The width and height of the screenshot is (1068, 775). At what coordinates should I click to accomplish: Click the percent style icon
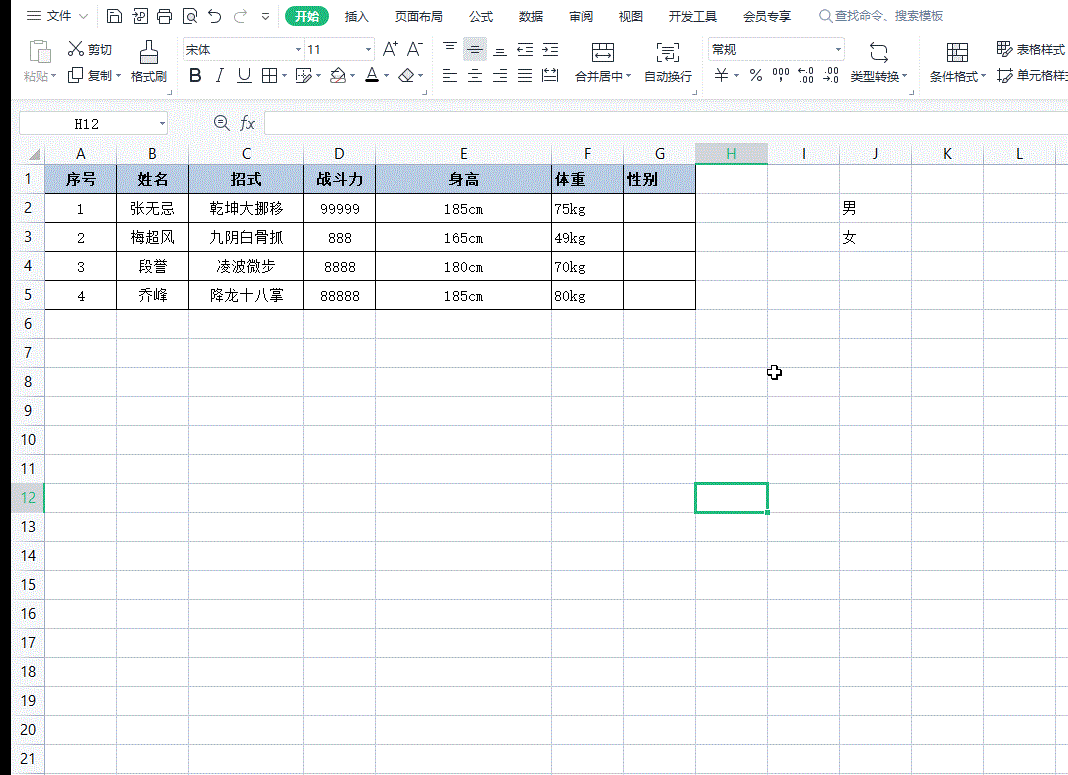point(756,76)
